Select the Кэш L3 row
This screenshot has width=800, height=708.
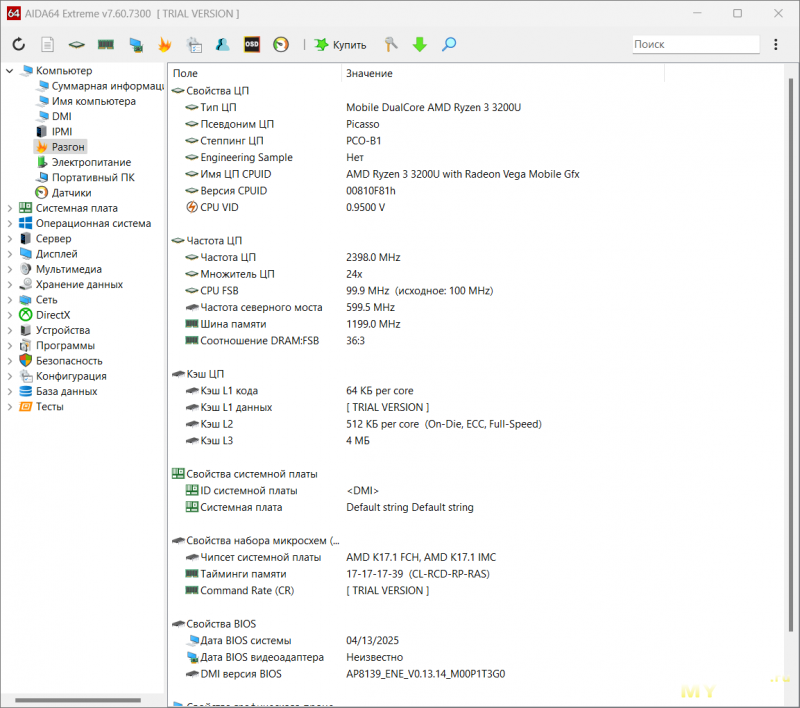277,441
